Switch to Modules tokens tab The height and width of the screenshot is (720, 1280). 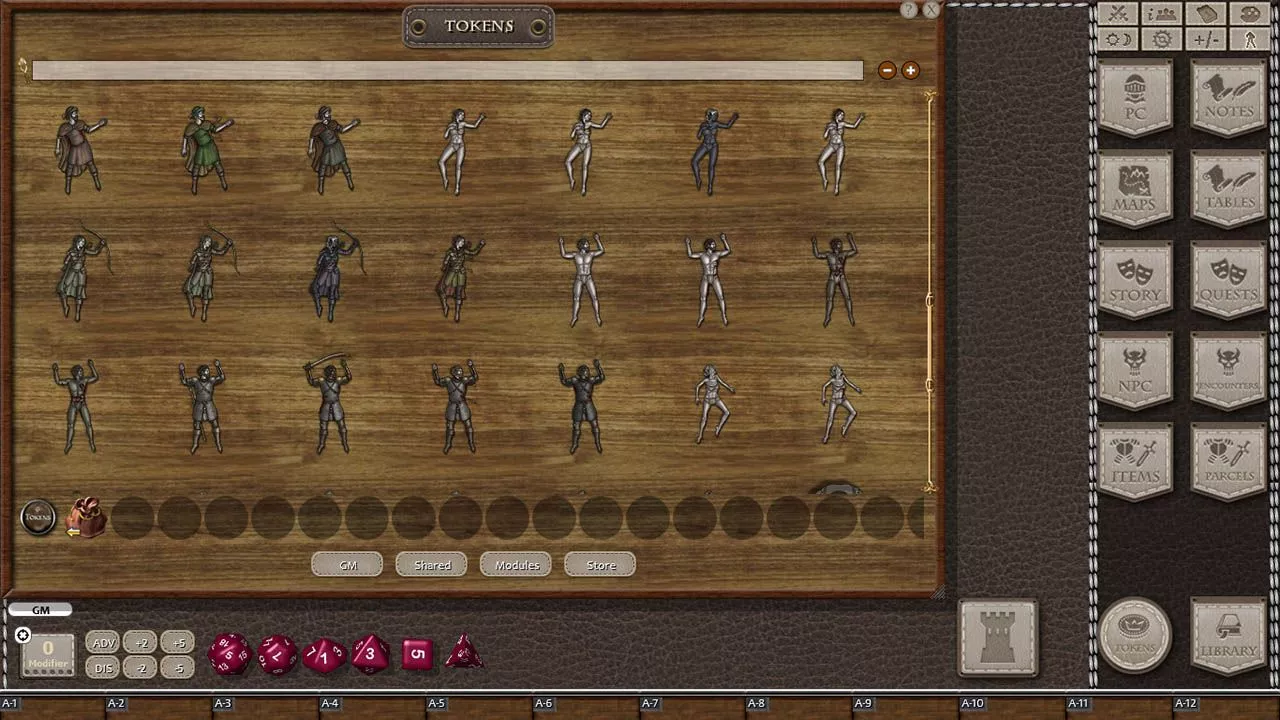(516, 565)
